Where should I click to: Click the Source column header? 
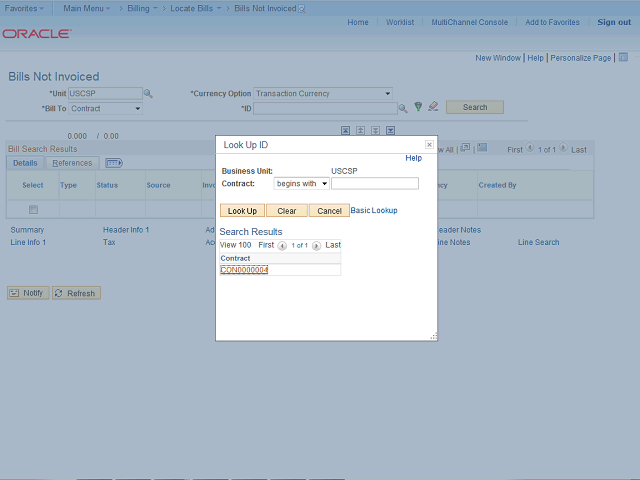point(158,185)
